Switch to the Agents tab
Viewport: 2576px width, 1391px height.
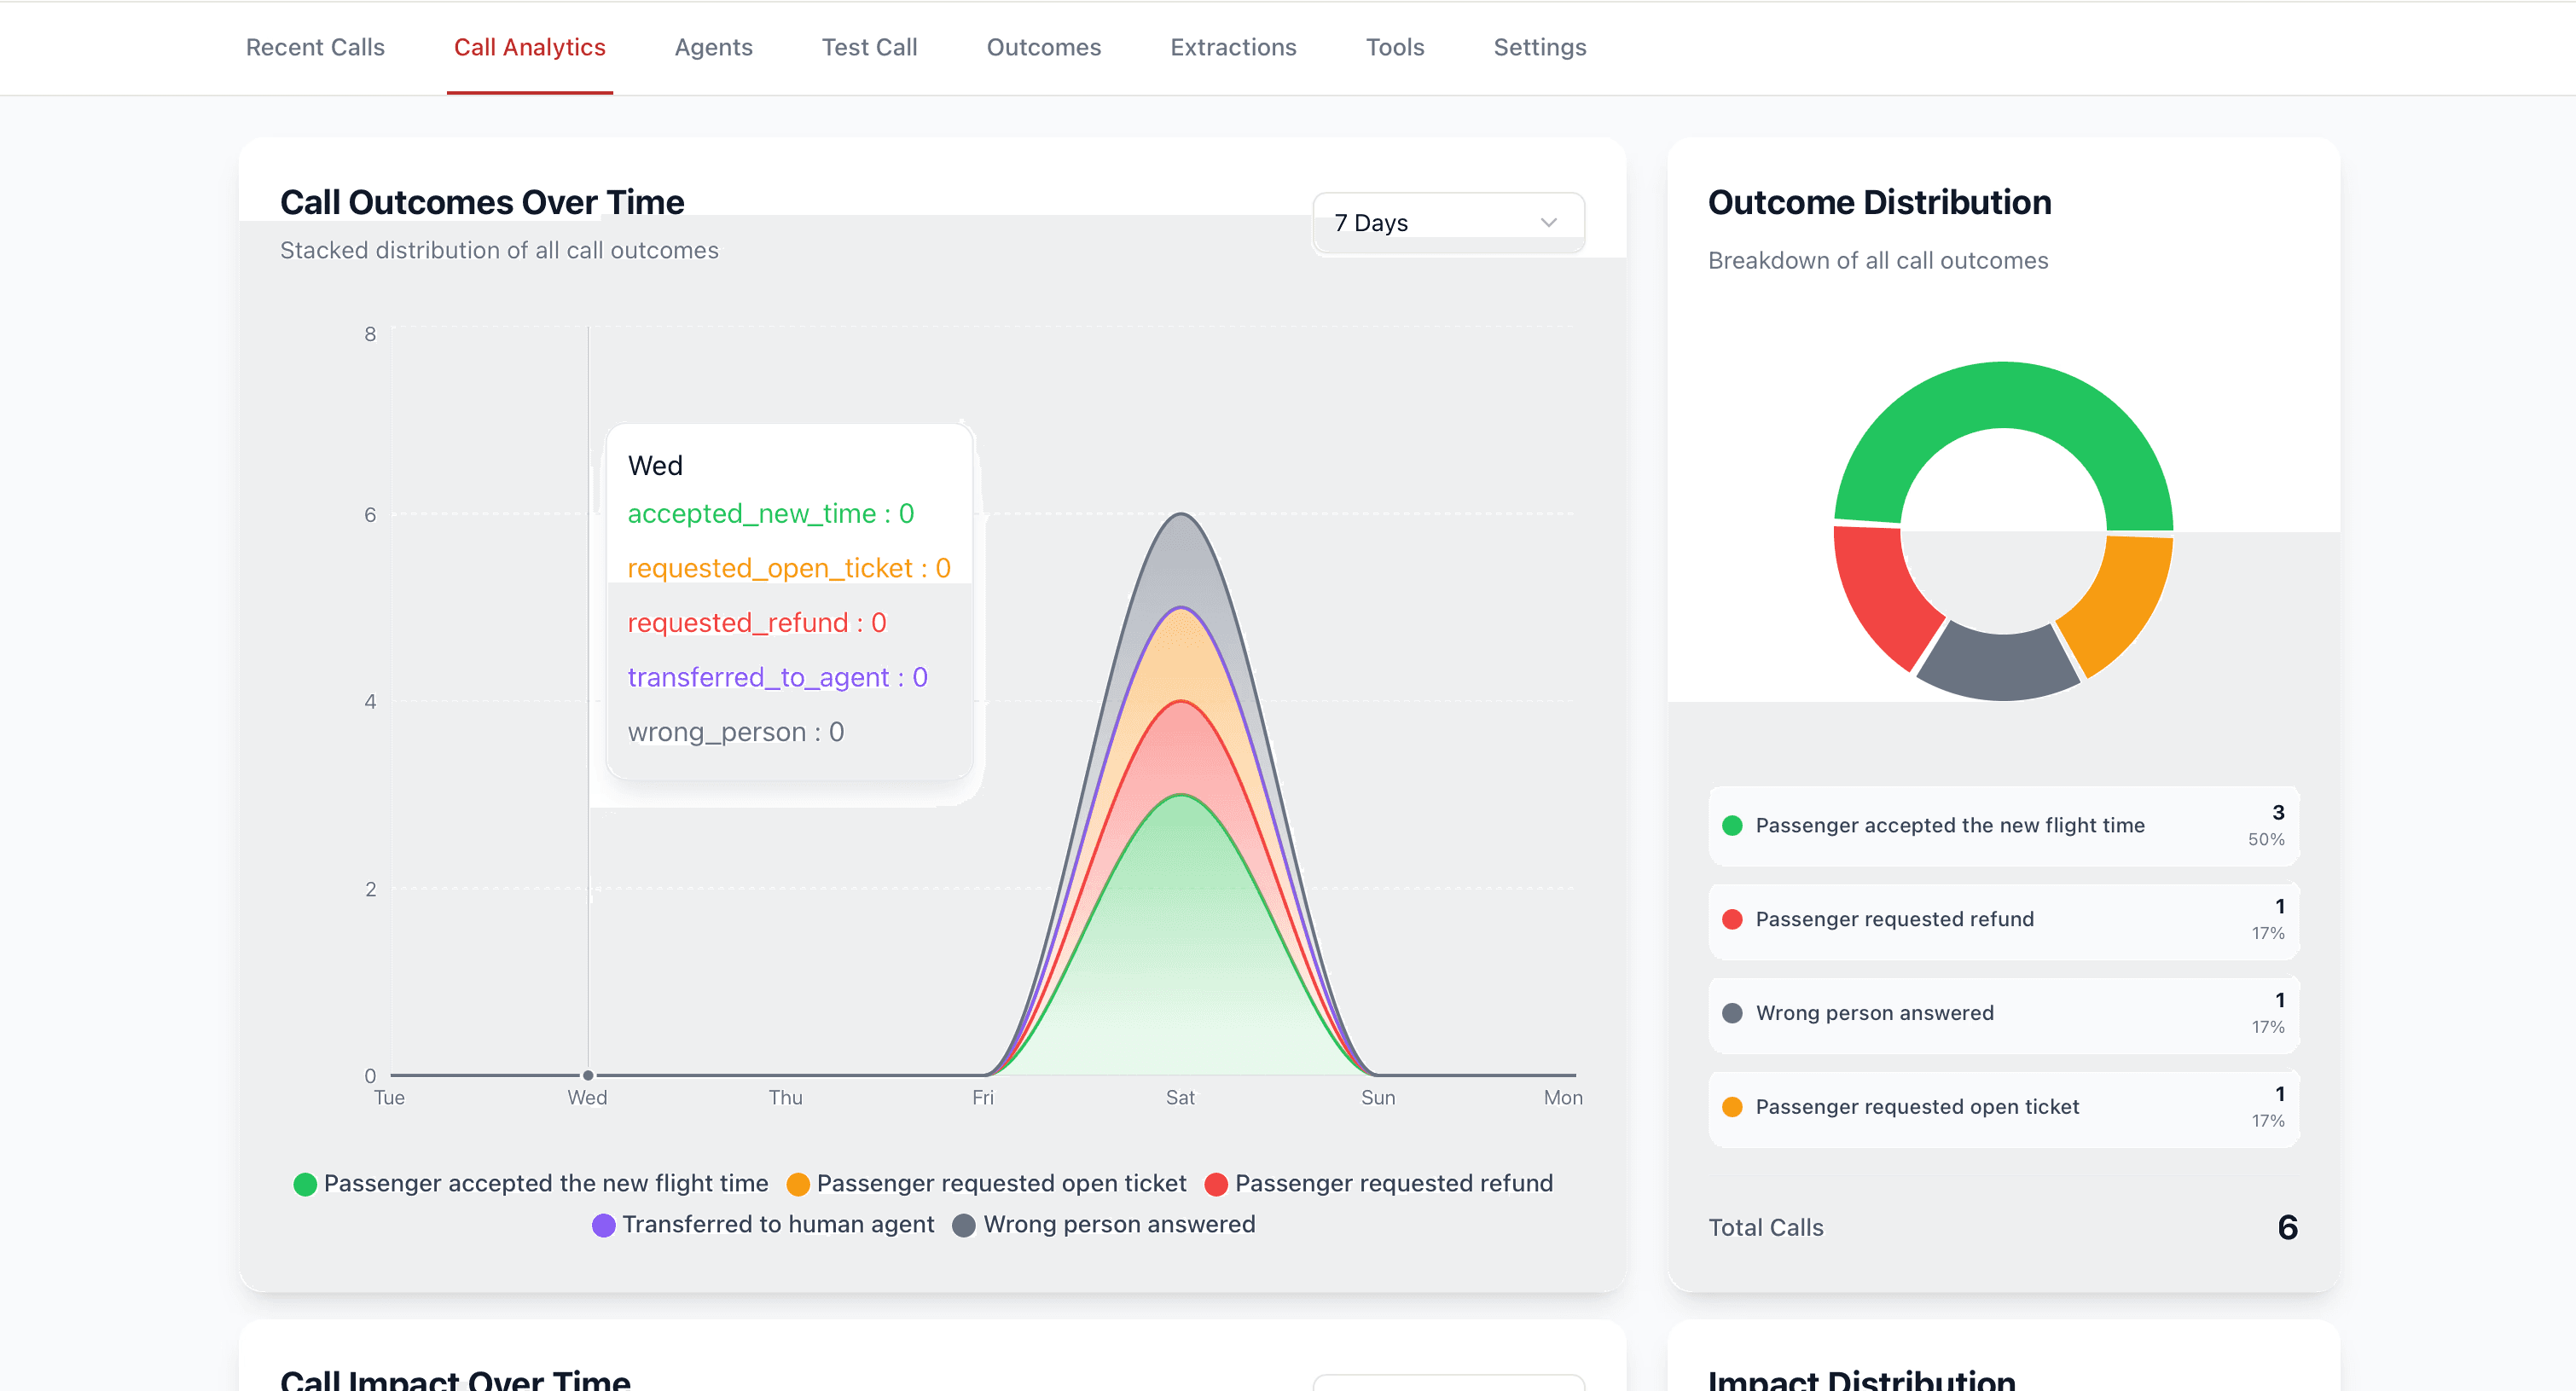click(x=713, y=47)
